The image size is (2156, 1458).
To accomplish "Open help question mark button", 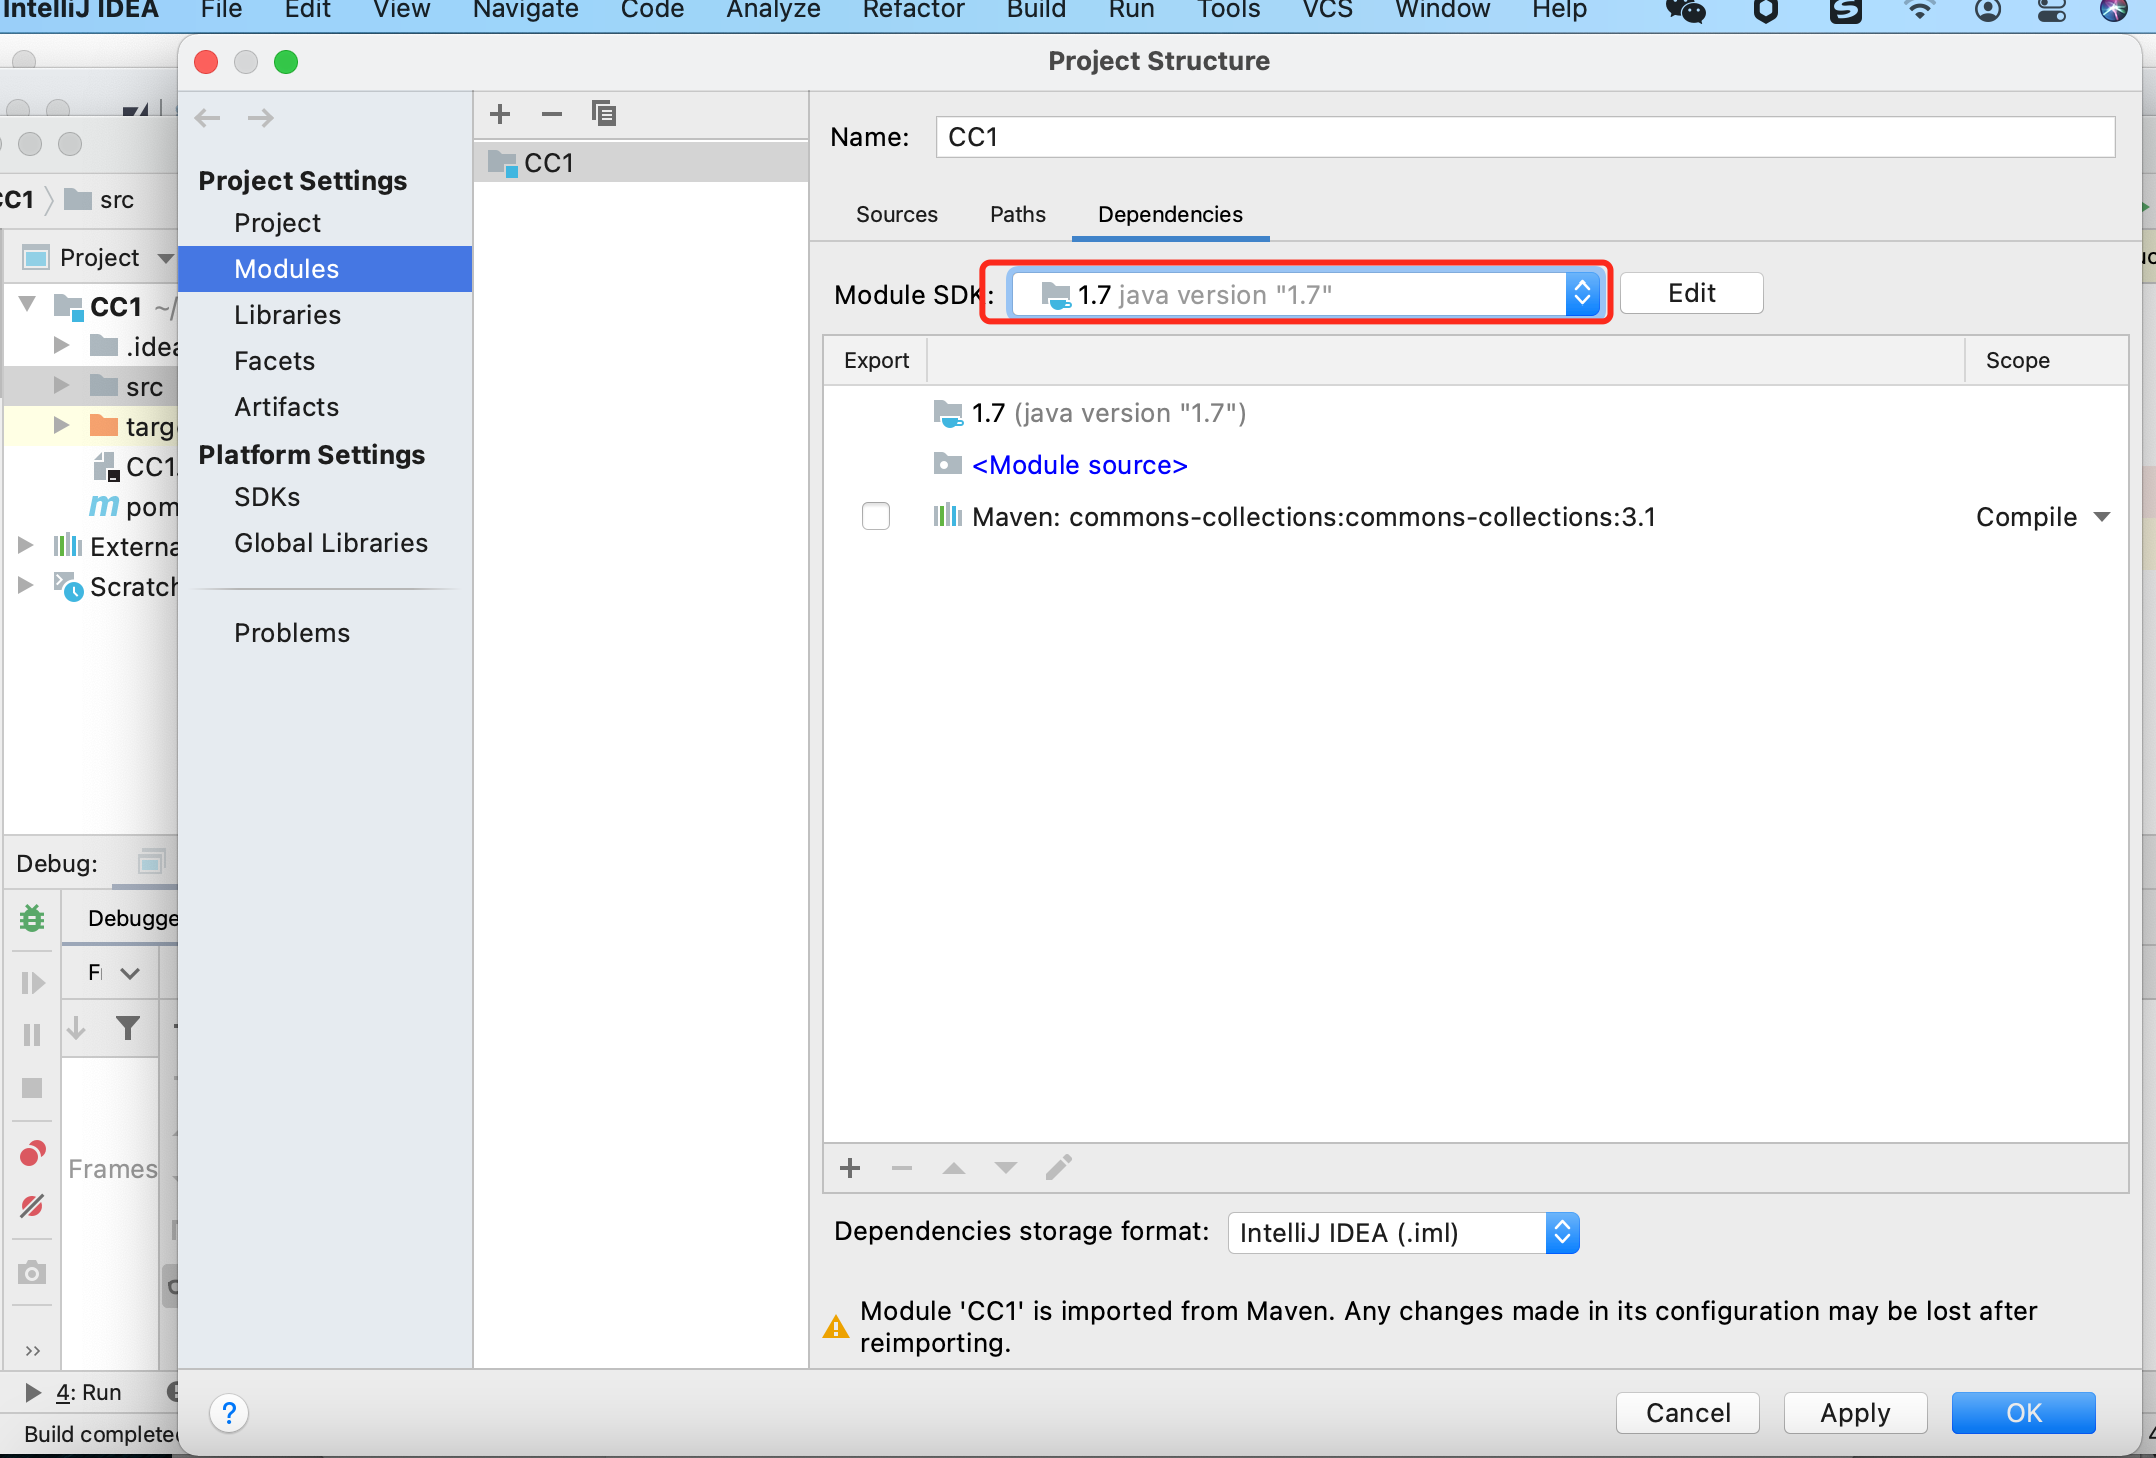I will (229, 1413).
